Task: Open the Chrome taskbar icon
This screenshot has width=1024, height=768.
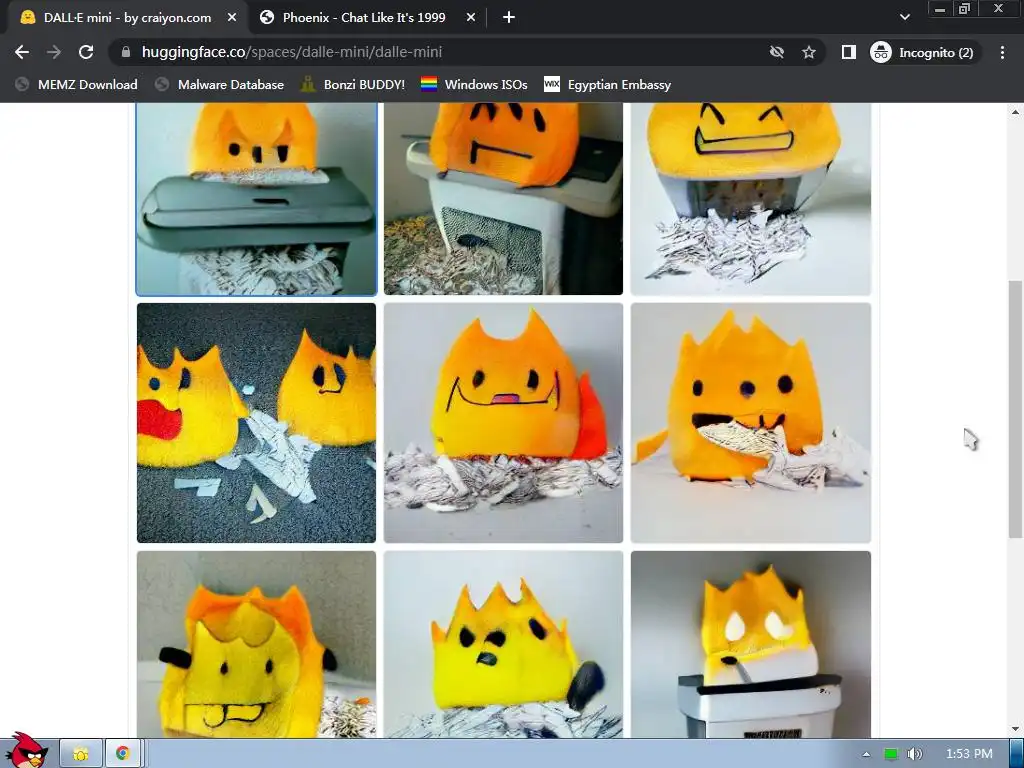Action: (122, 754)
